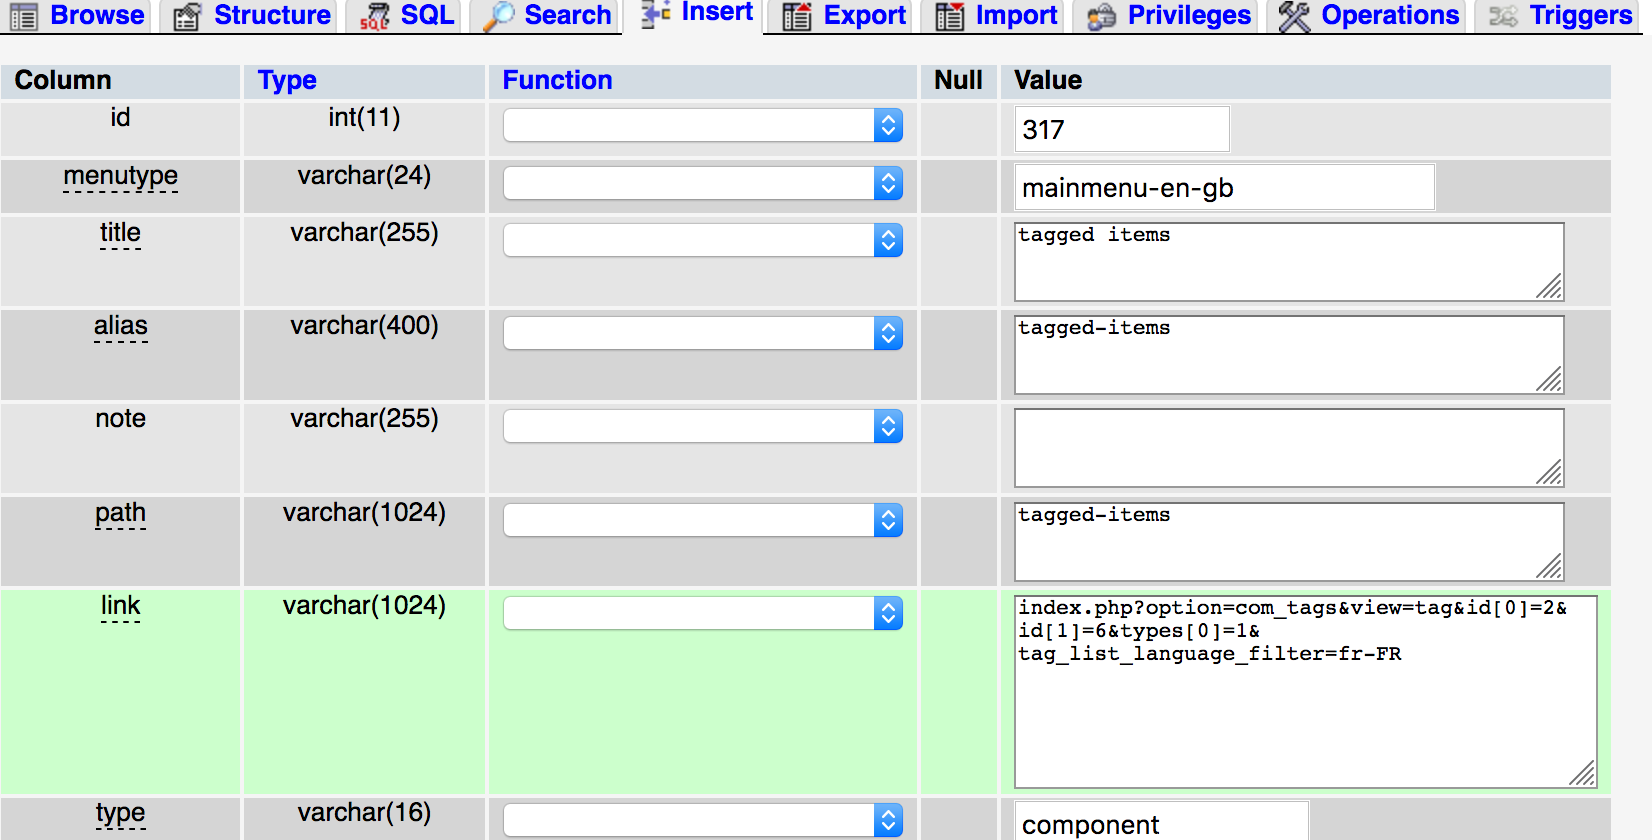The width and height of the screenshot is (1652, 840).
Task: Click the resize handle of title textarea
Action: coord(1550,287)
